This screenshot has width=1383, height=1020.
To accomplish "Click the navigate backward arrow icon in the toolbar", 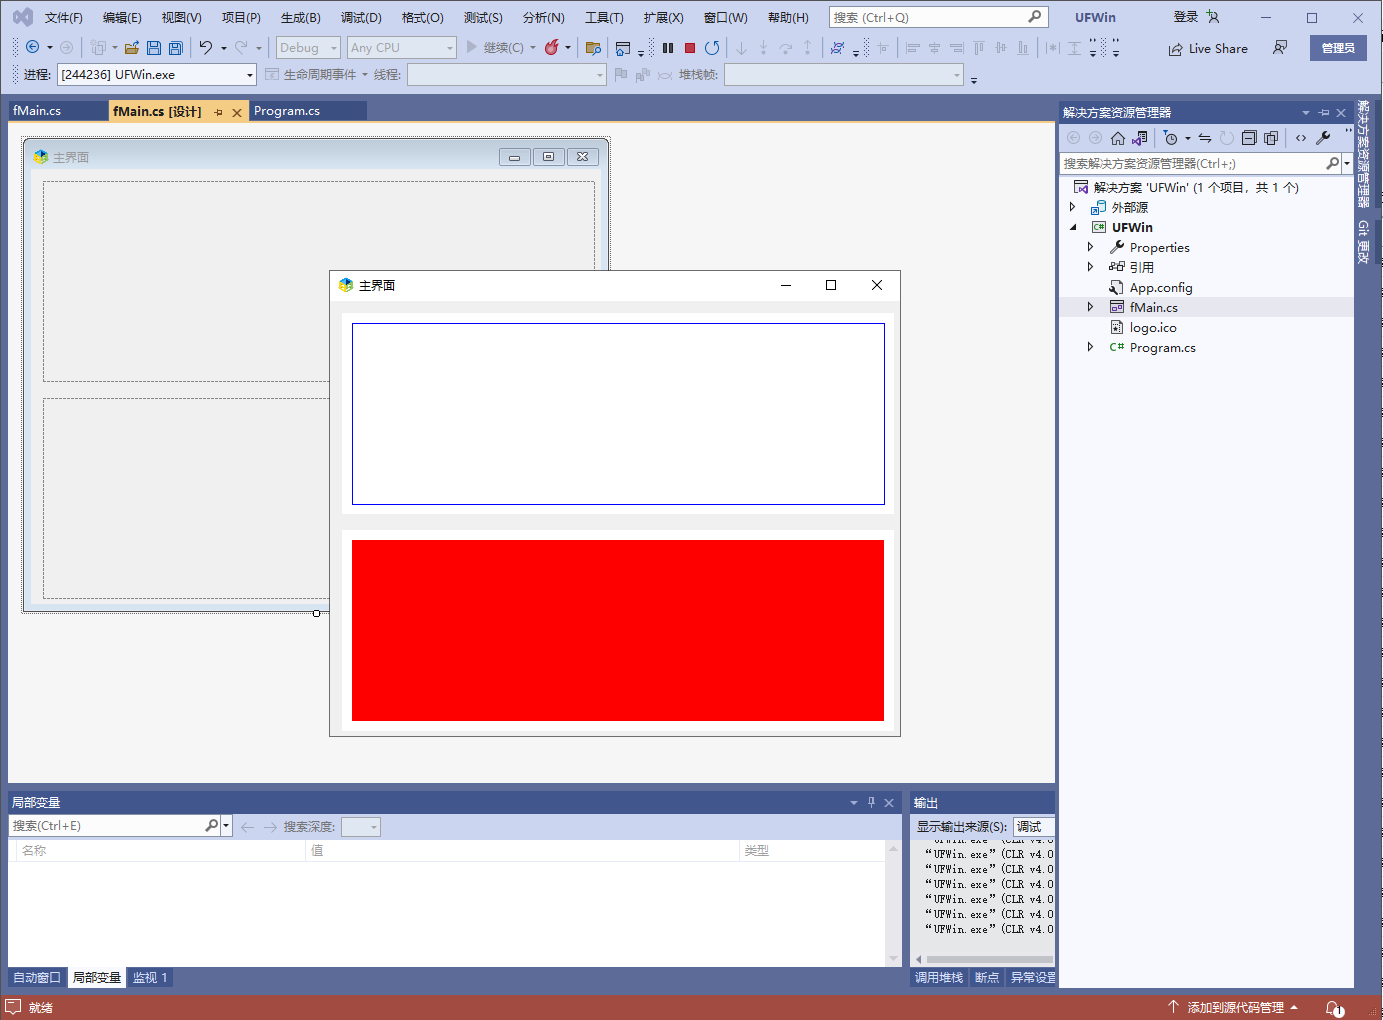I will [32, 47].
